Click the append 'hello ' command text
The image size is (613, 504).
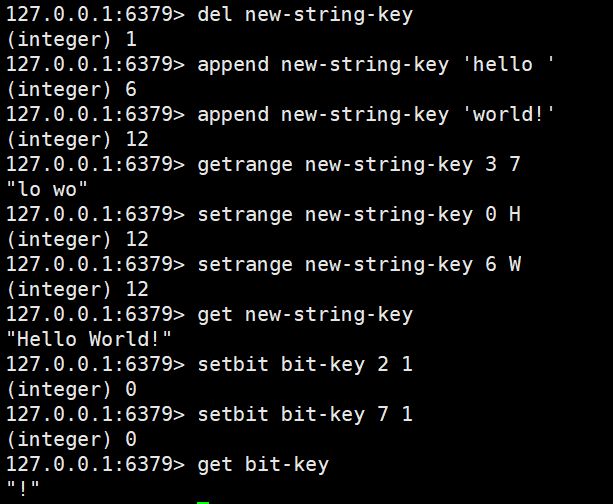(376, 65)
